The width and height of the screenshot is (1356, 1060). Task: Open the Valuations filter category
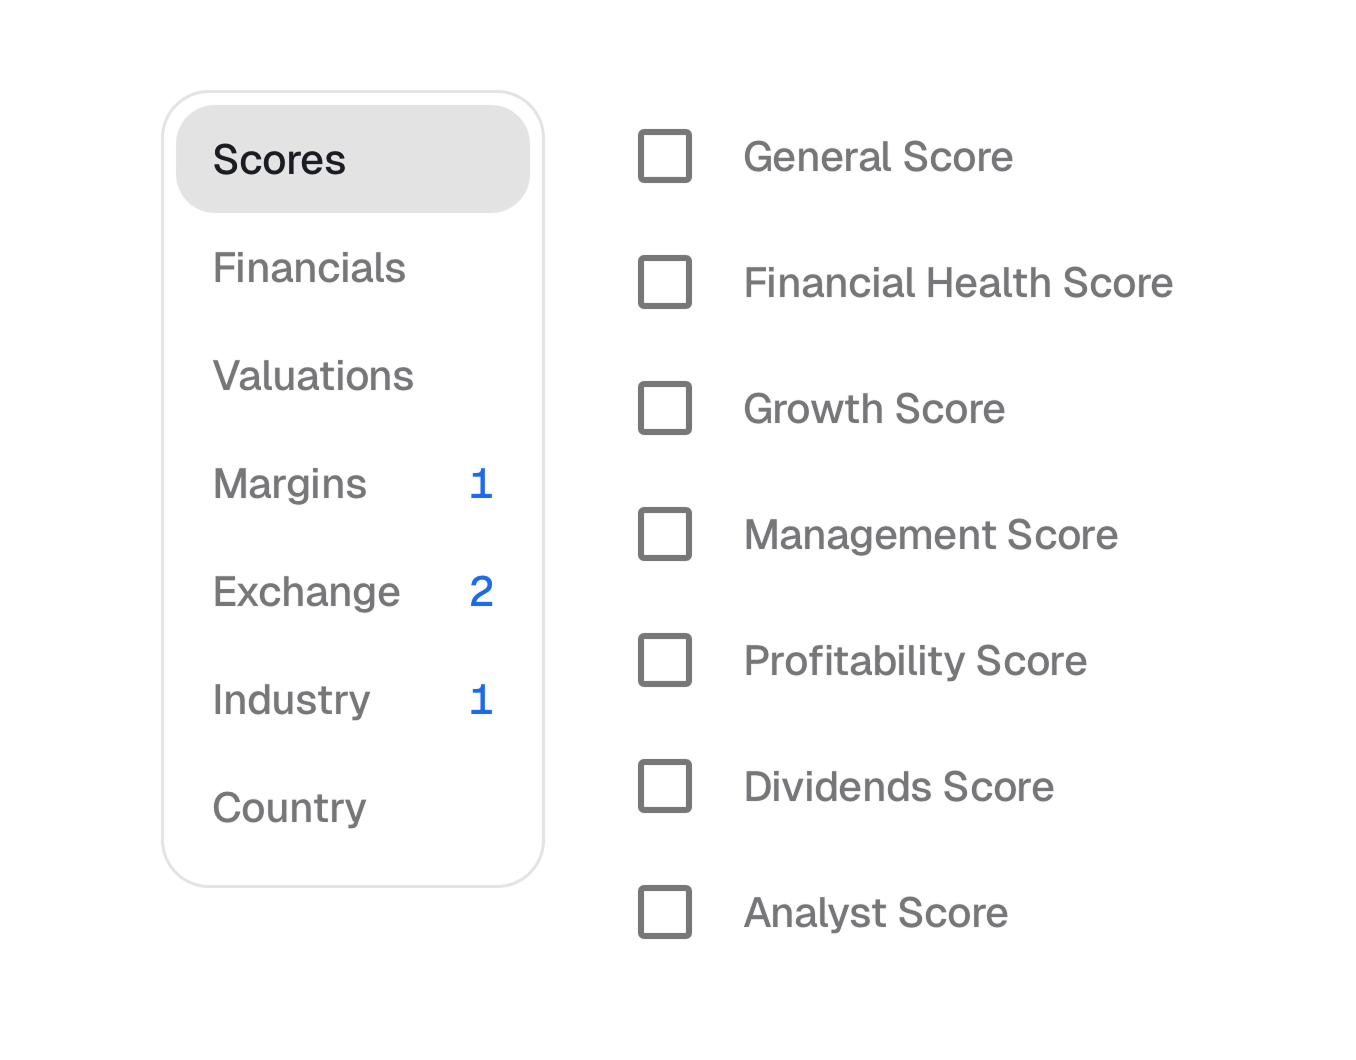pyautogui.click(x=313, y=376)
